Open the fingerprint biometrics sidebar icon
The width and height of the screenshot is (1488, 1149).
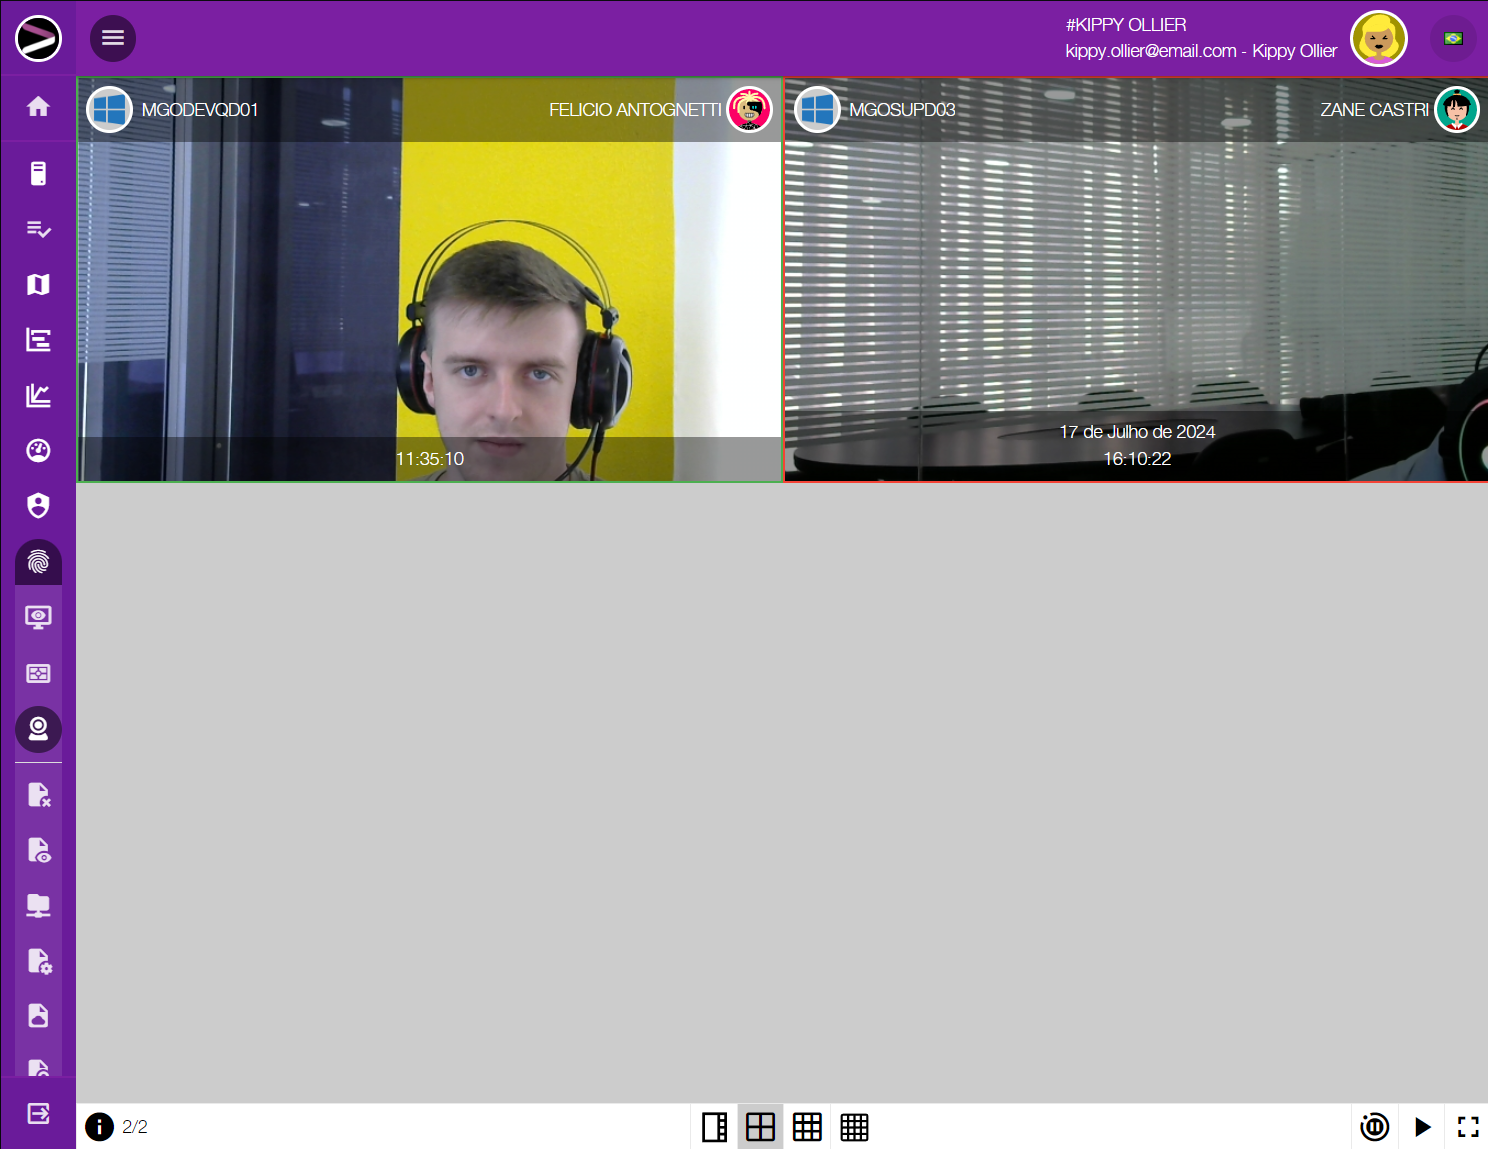(38, 562)
